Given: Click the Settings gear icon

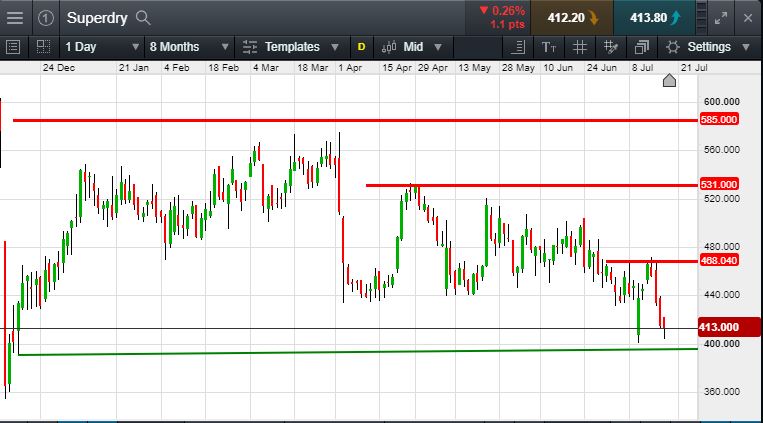Looking at the screenshot, I should click(672, 47).
